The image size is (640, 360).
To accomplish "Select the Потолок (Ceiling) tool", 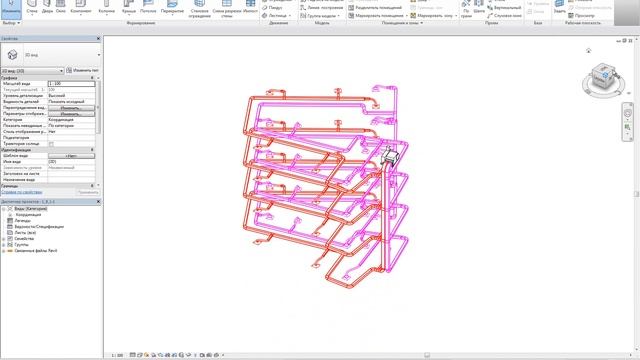I will click(148, 7).
